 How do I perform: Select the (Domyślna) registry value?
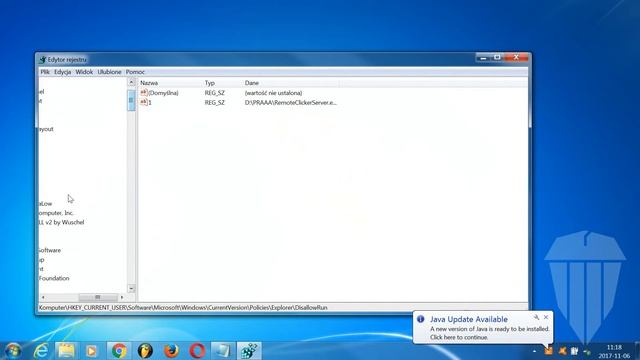coord(163,93)
